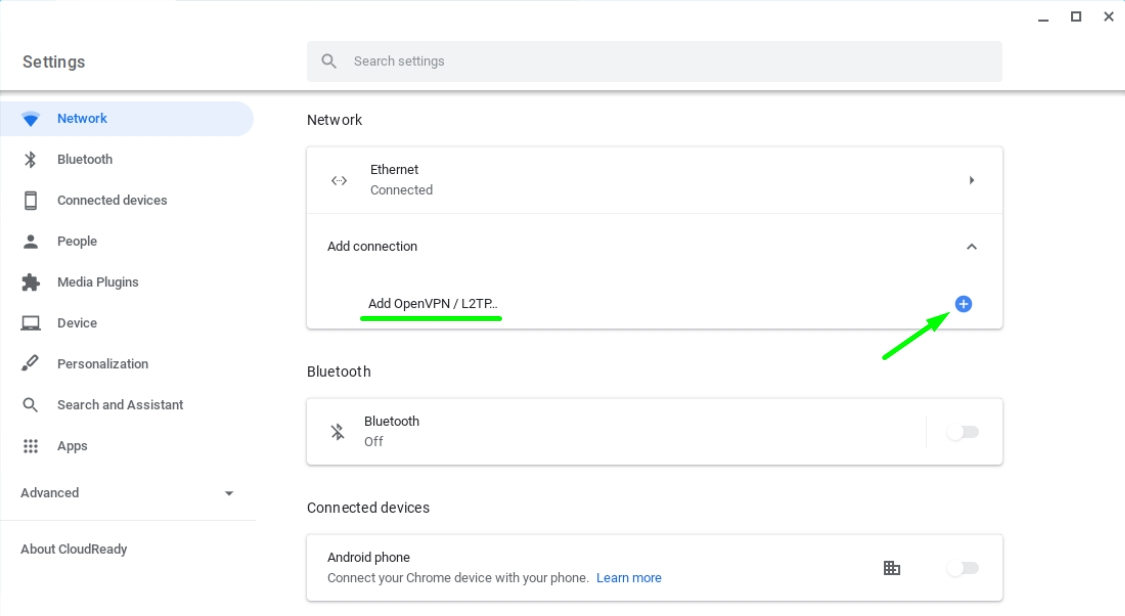
Task: Open the People settings section
Action: pos(126,241)
